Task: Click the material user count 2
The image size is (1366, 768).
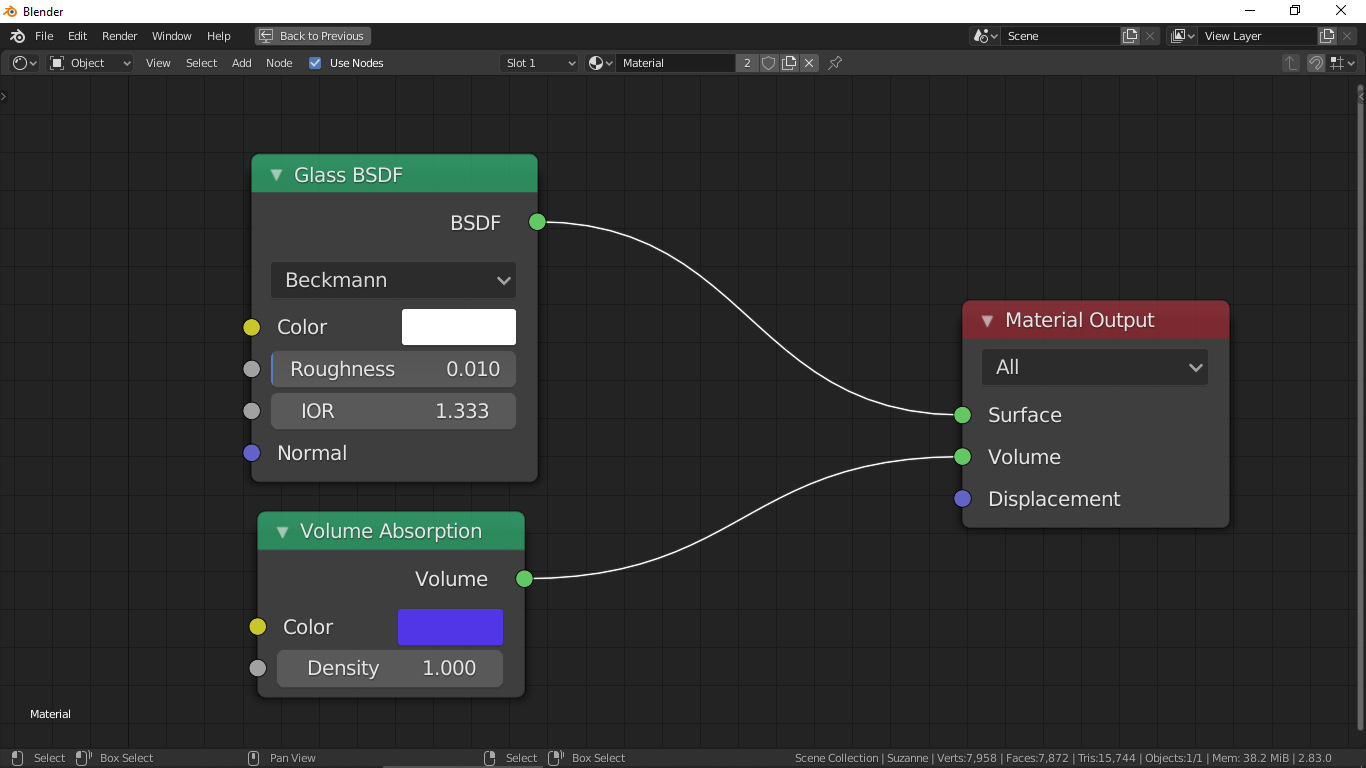Action: (747, 63)
